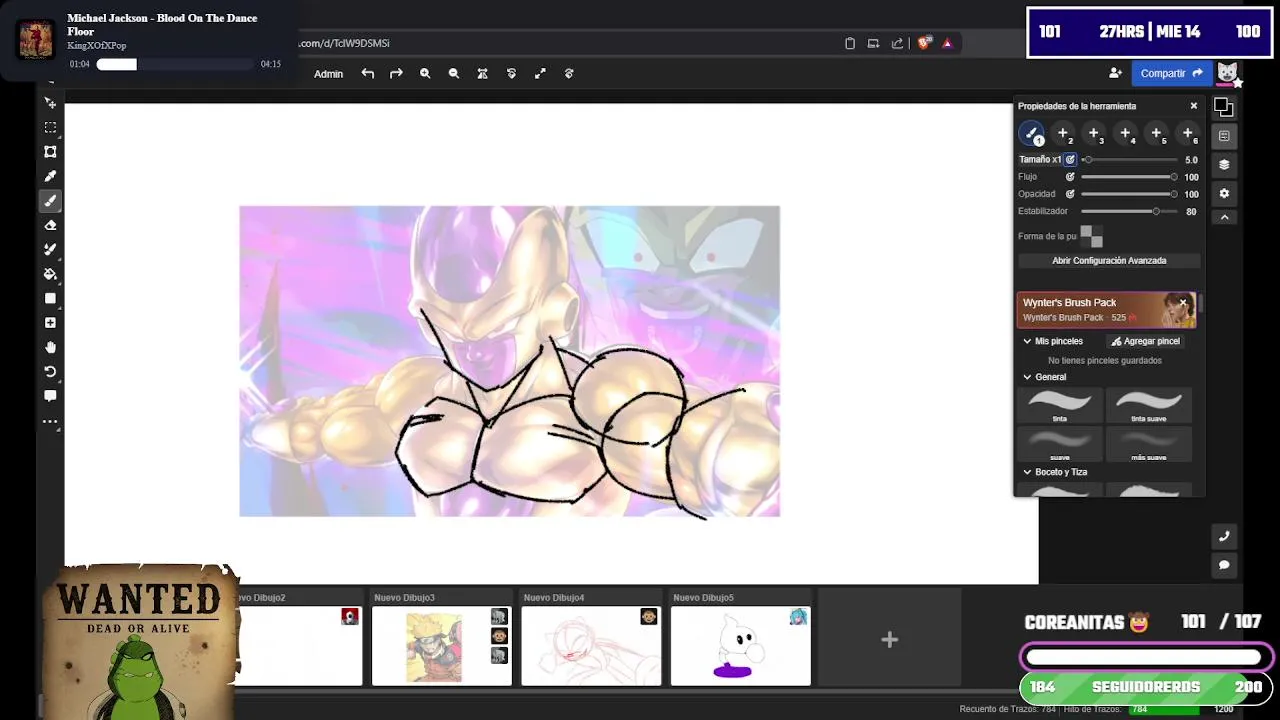Open the settings gear in right sidebar

[x=1224, y=193]
